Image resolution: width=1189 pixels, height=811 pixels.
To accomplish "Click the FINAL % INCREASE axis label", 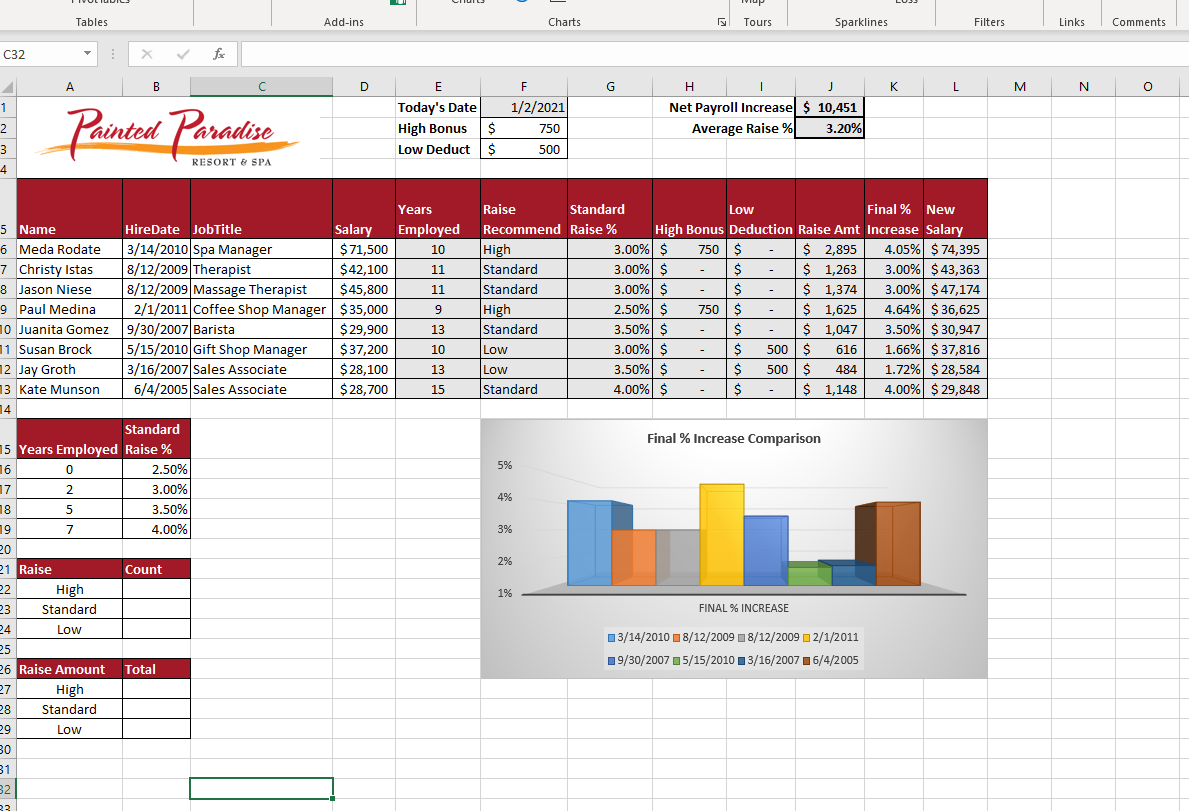I will 743,608.
